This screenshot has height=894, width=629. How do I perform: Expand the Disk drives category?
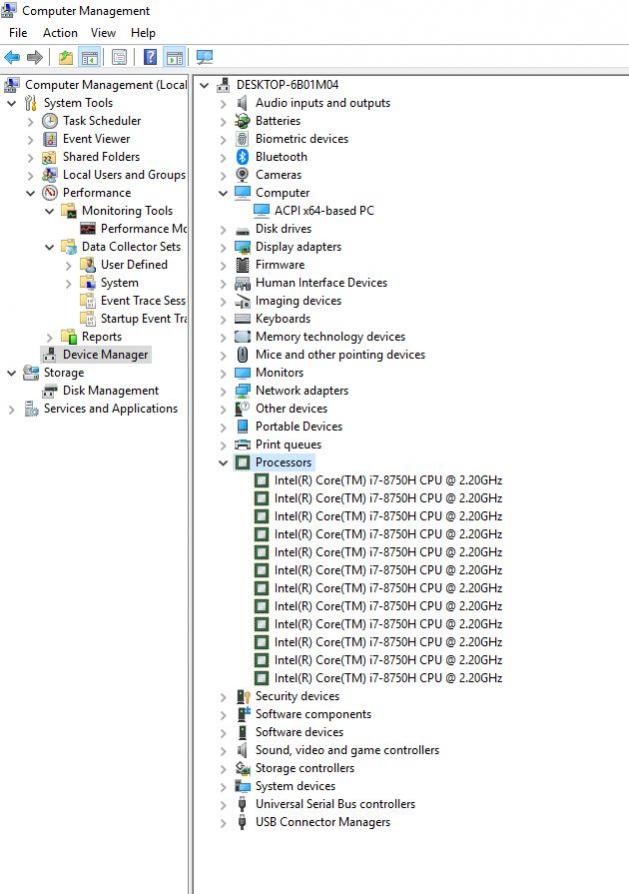coord(223,229)
